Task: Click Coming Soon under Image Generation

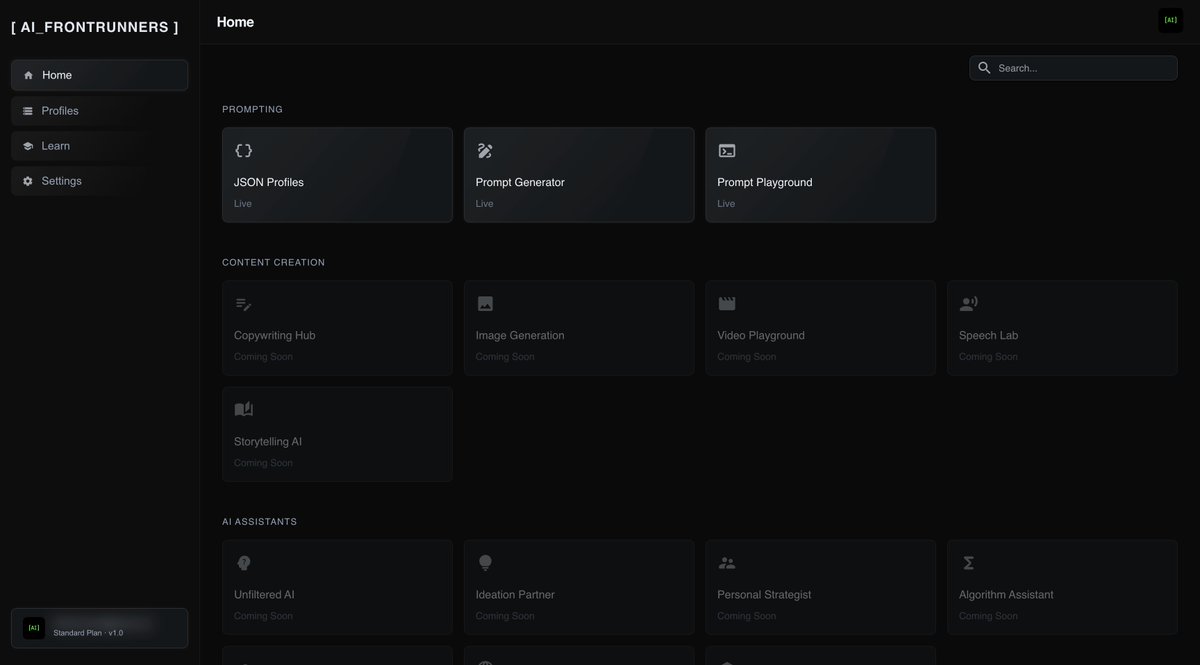Action: 505,357
